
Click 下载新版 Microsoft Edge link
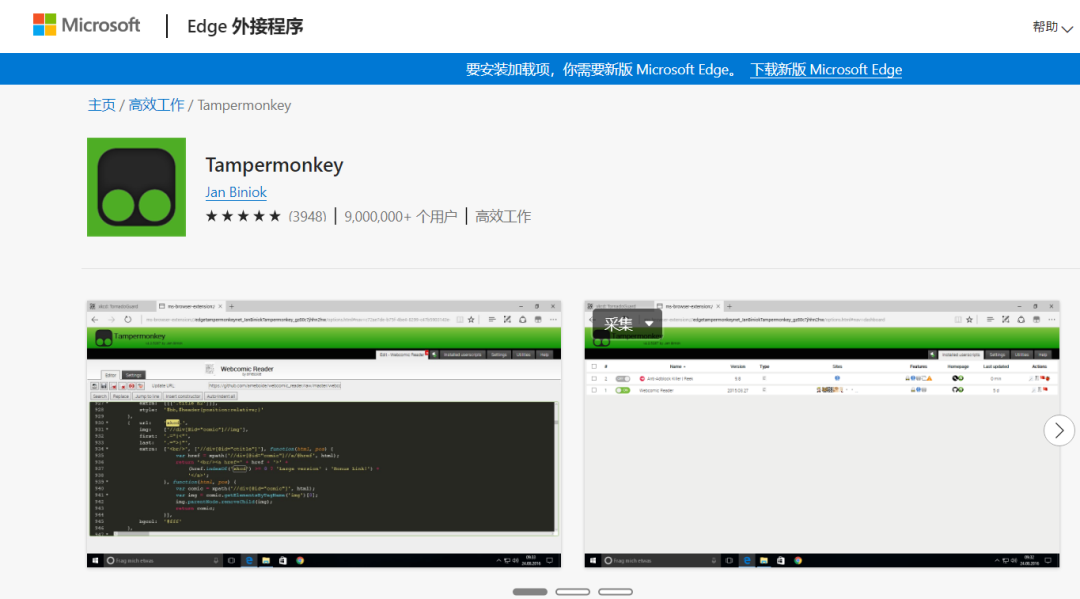point(826,70)
